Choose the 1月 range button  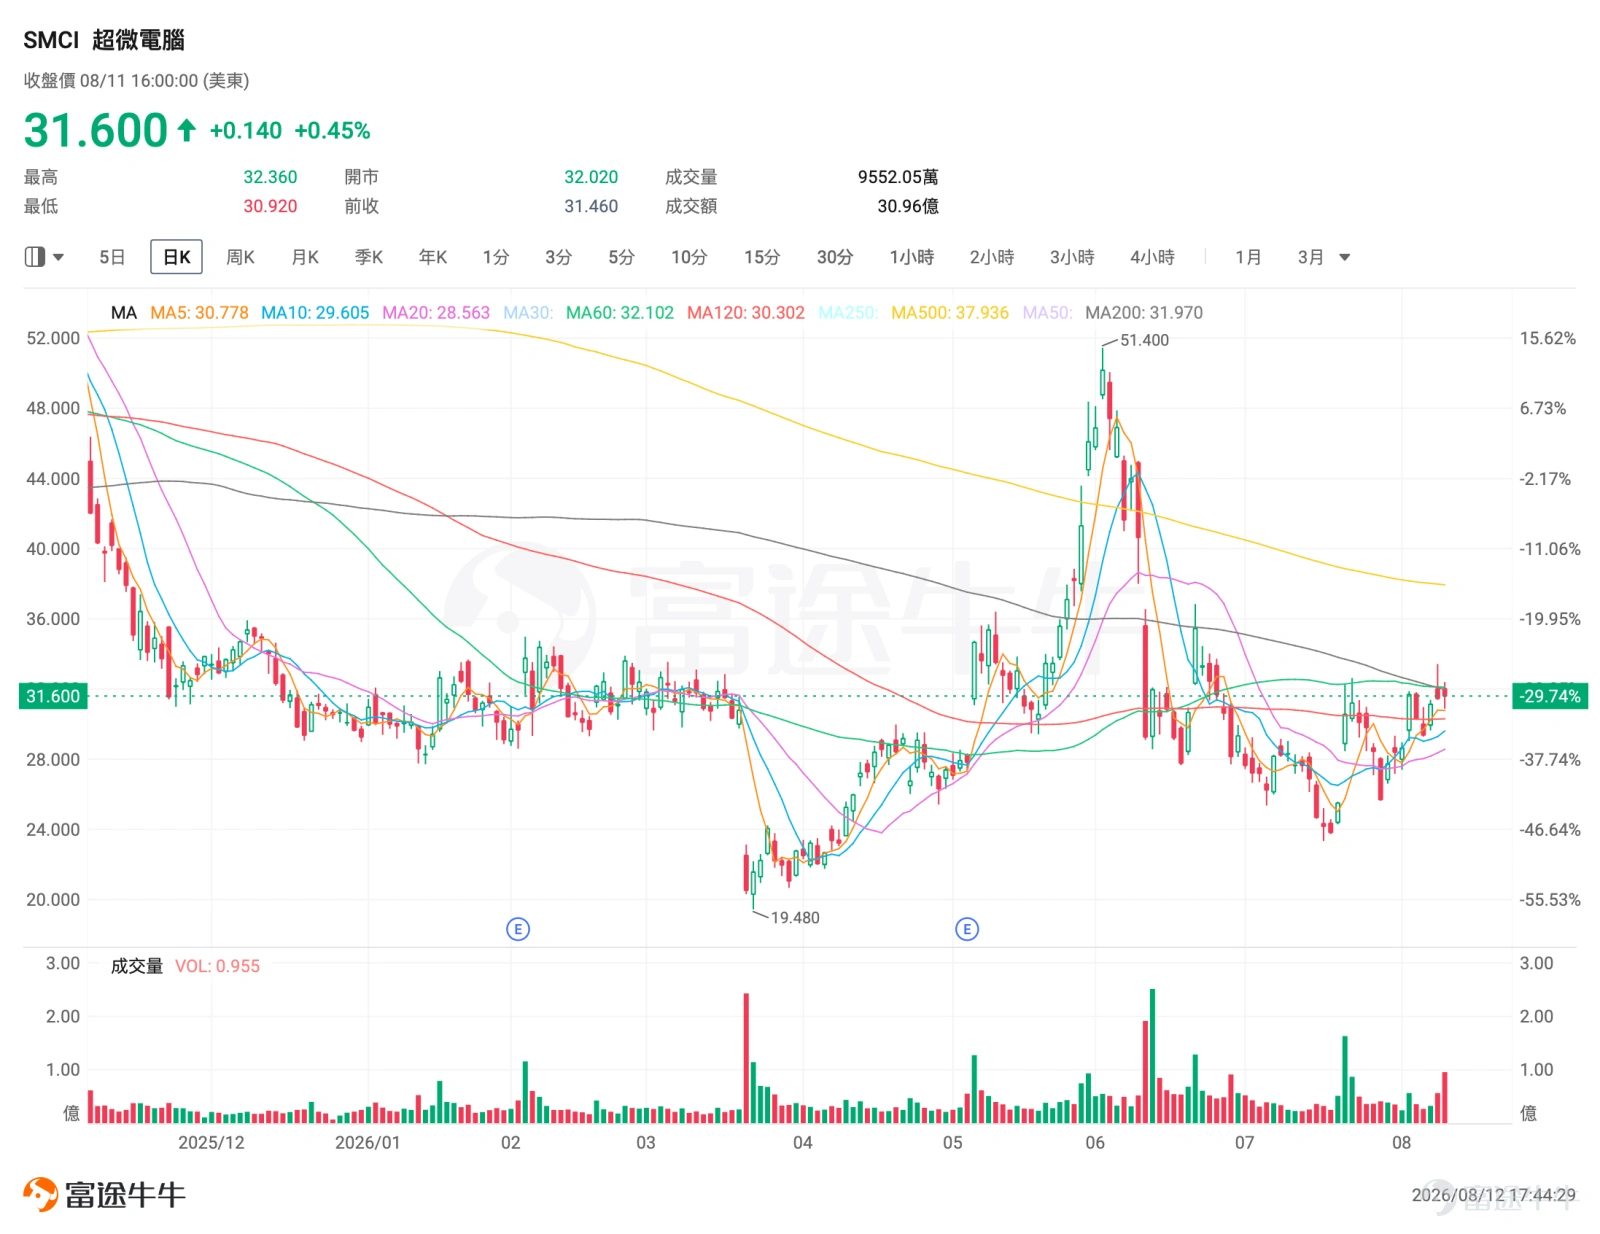point(1248,257)
